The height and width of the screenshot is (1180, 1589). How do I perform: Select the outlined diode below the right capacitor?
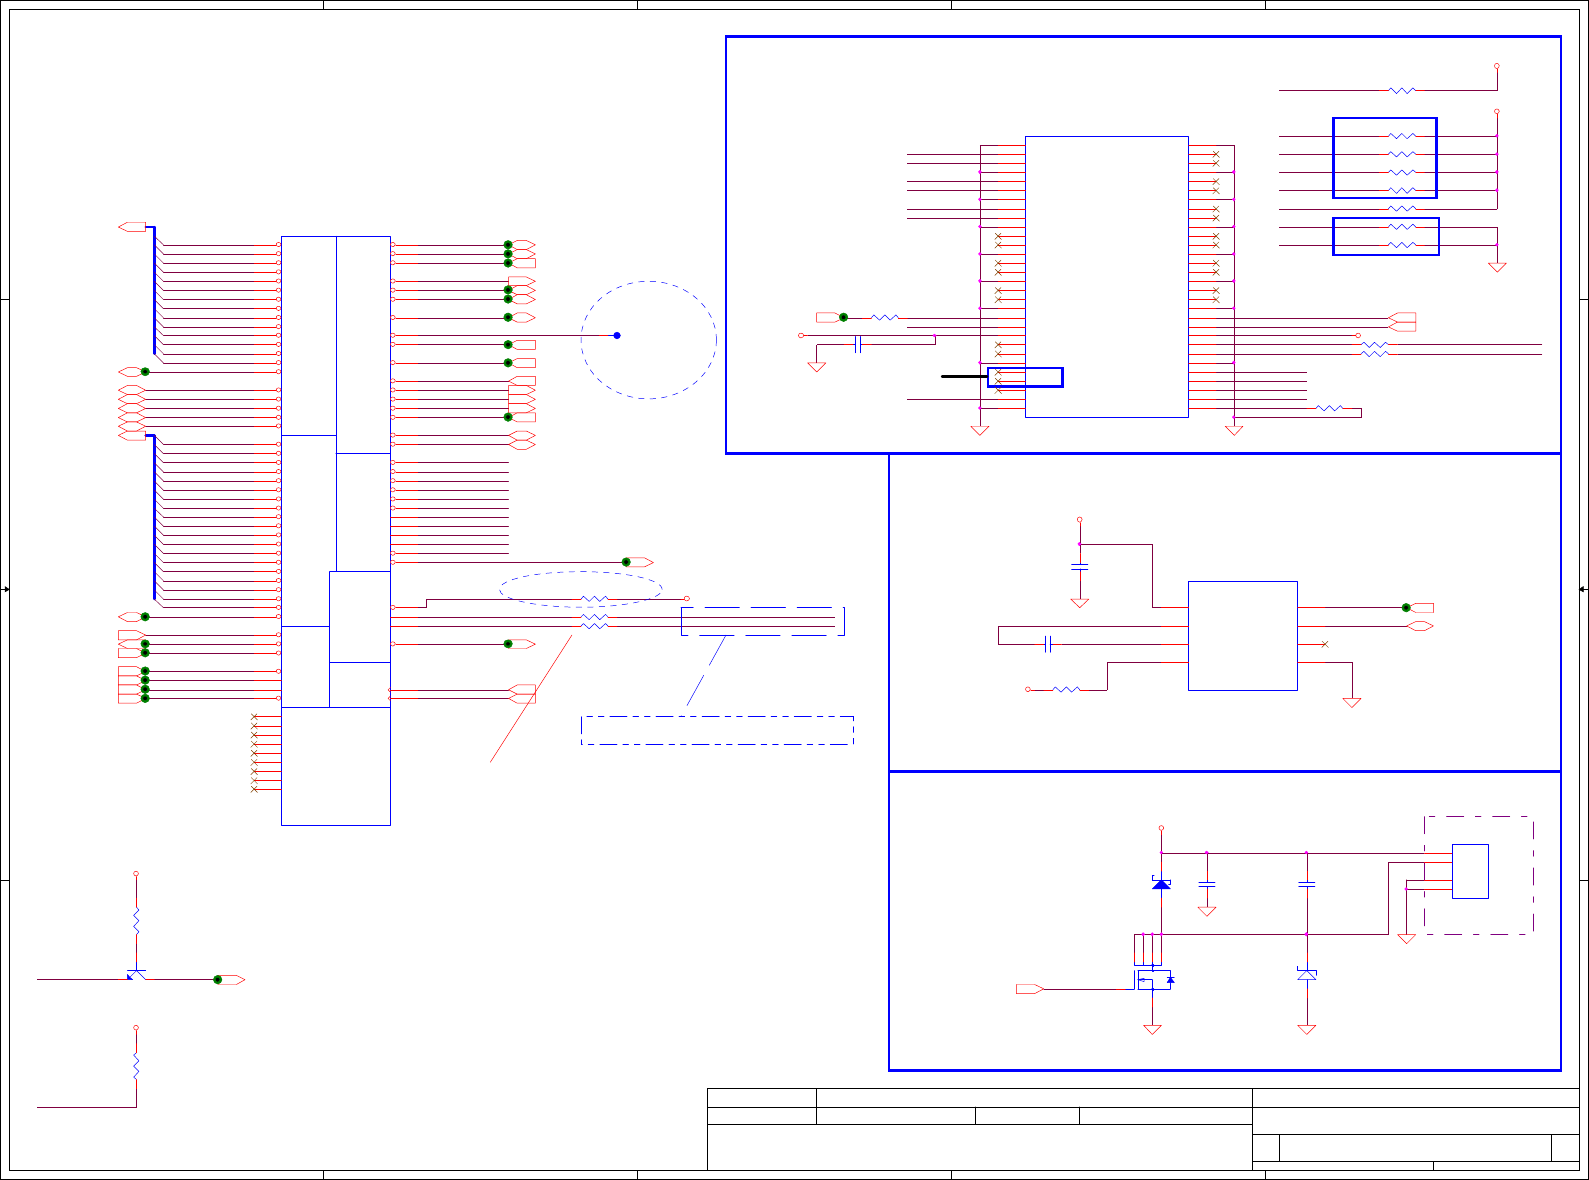(1306, 973)
